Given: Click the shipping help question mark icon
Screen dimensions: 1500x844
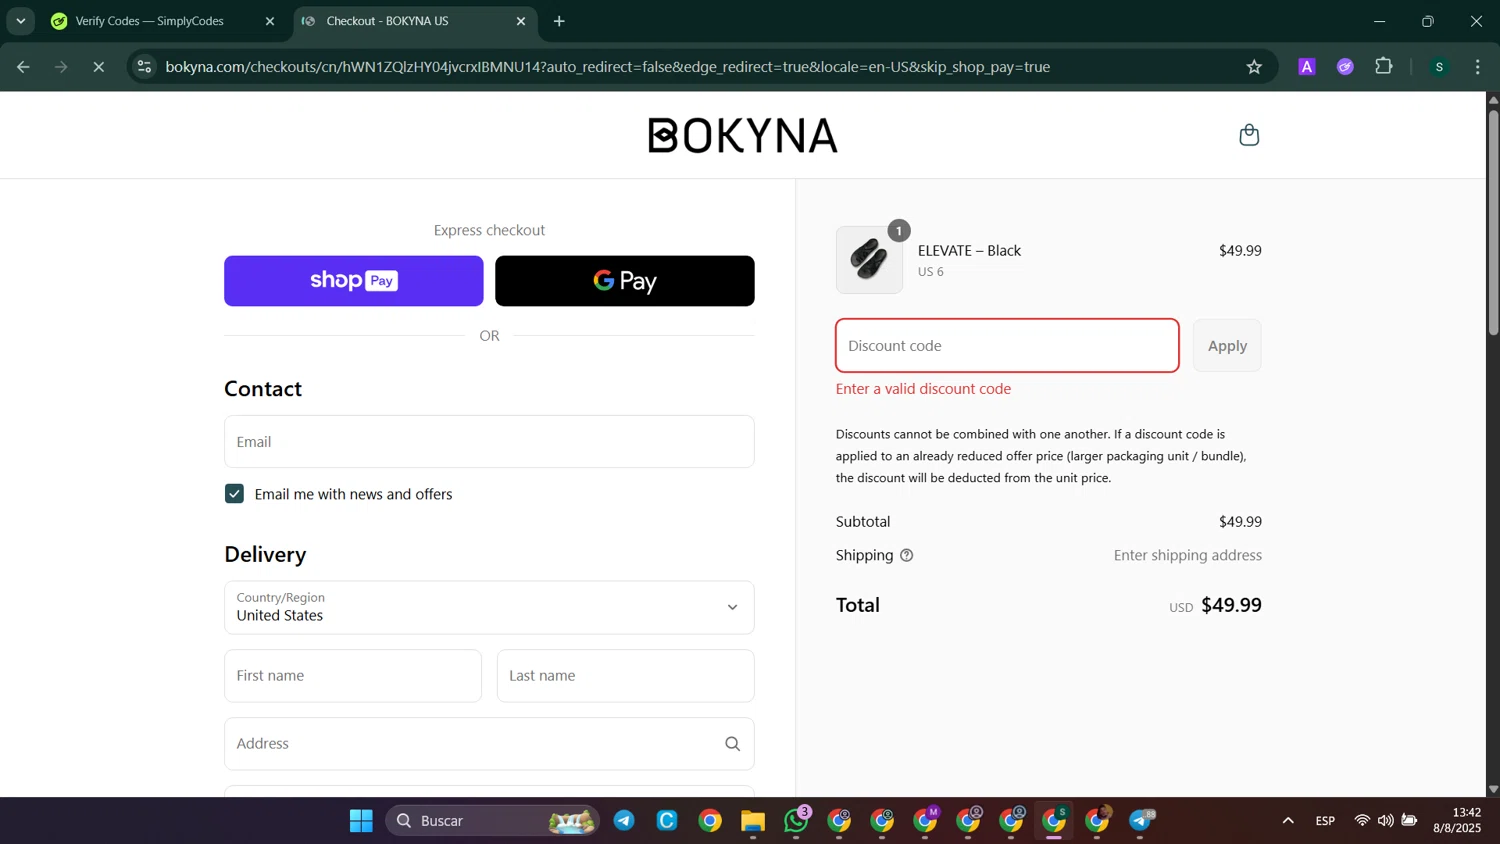Looking at the screenshot, I should pos(906,555).
